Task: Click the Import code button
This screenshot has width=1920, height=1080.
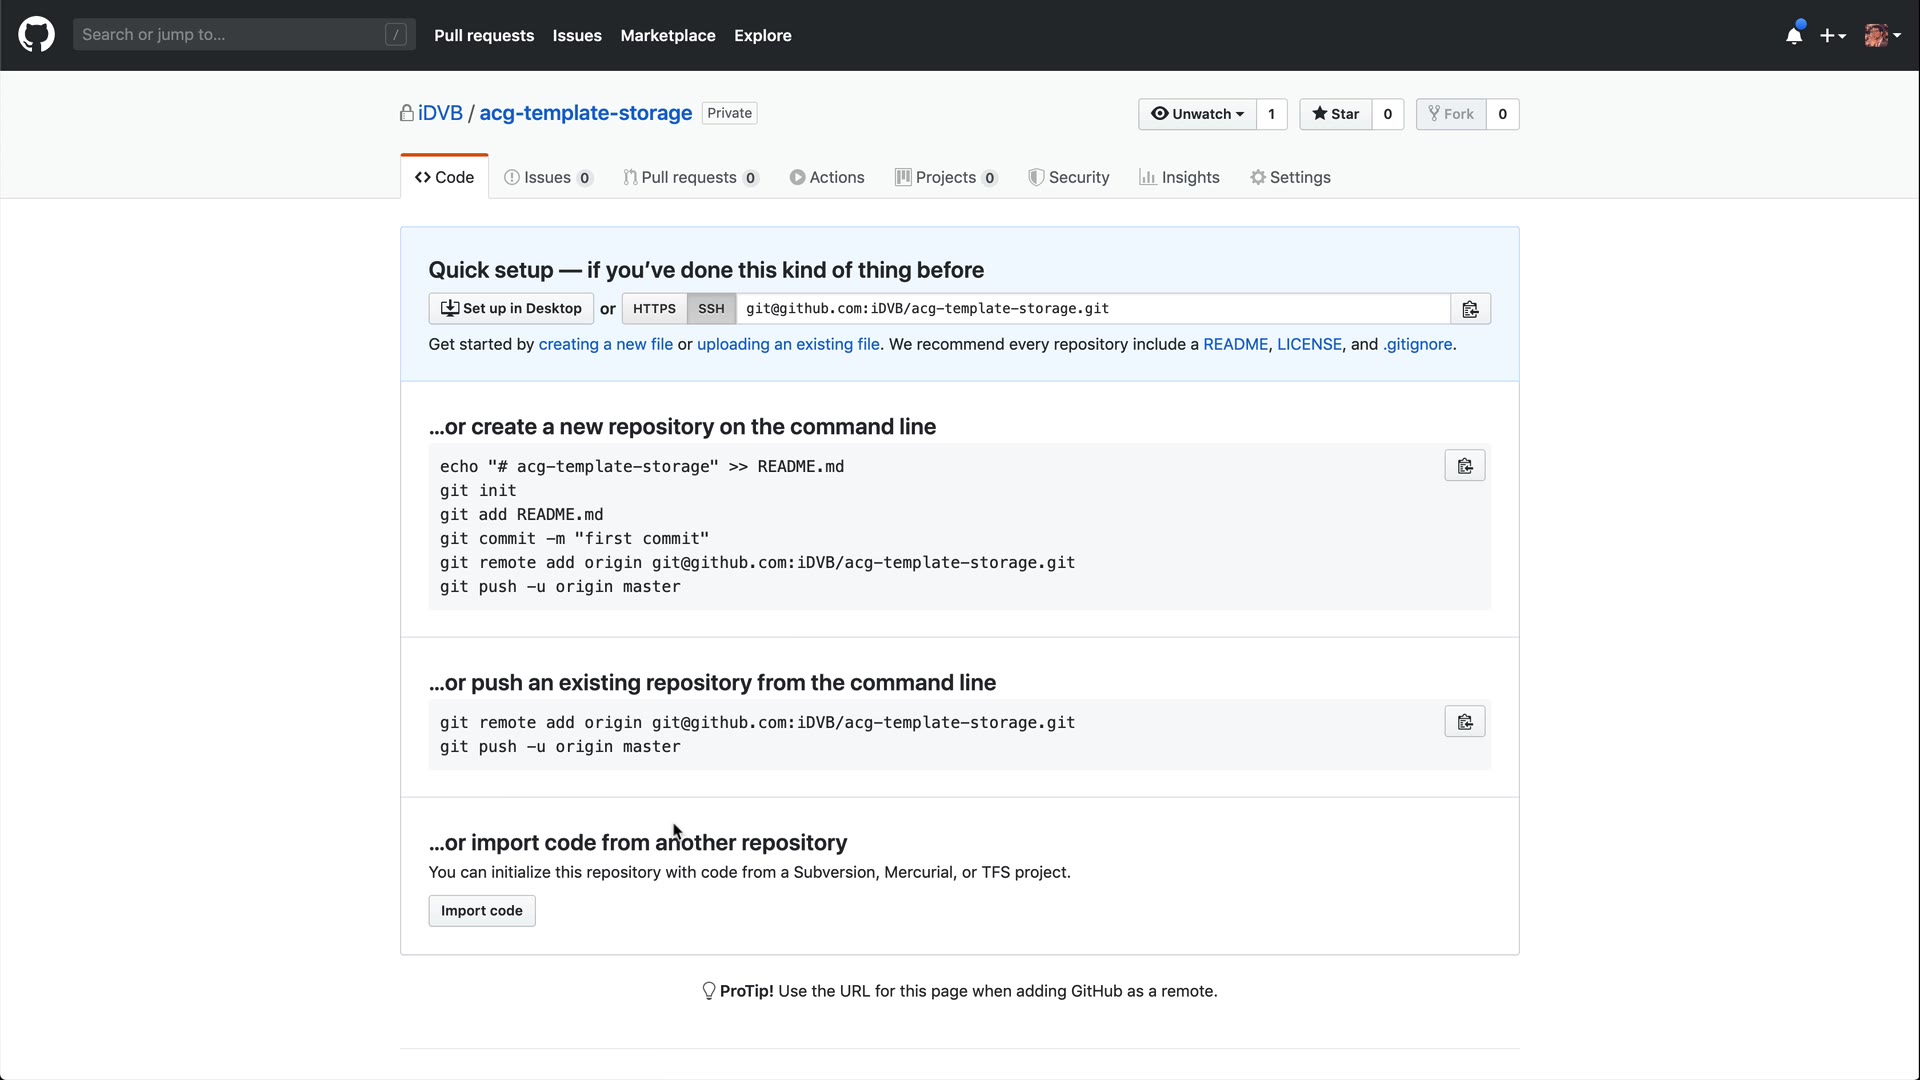Action: click(482, 911)
